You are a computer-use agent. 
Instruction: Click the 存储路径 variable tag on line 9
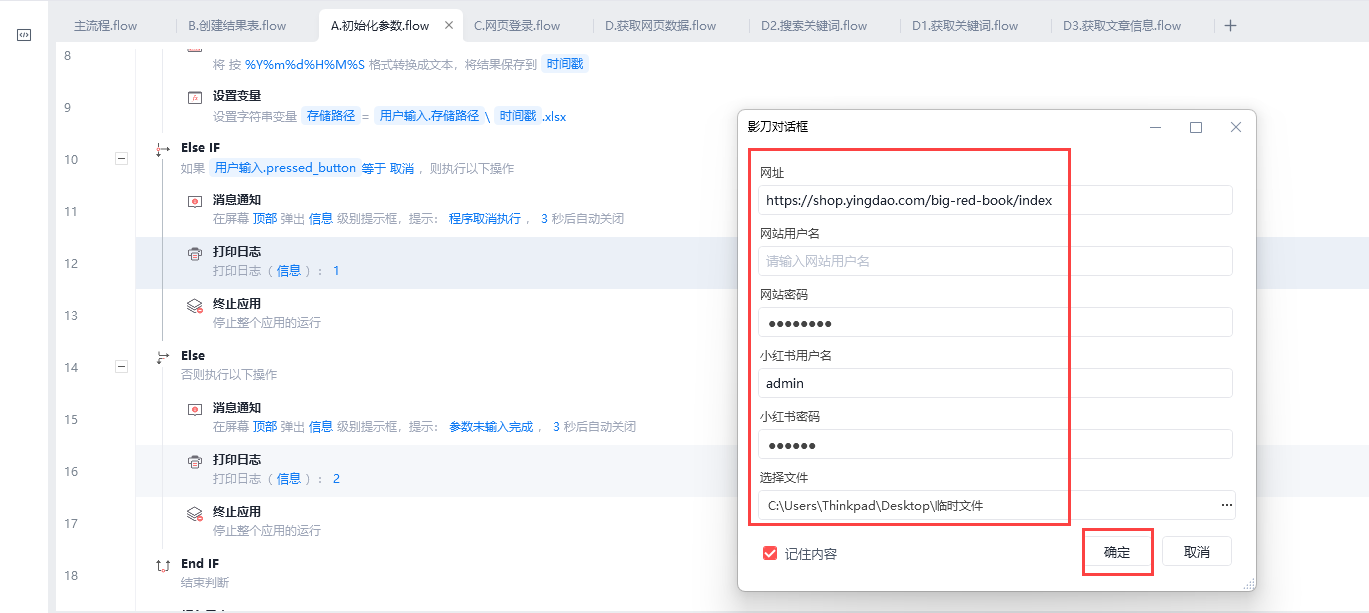click(x=331, y=116)
